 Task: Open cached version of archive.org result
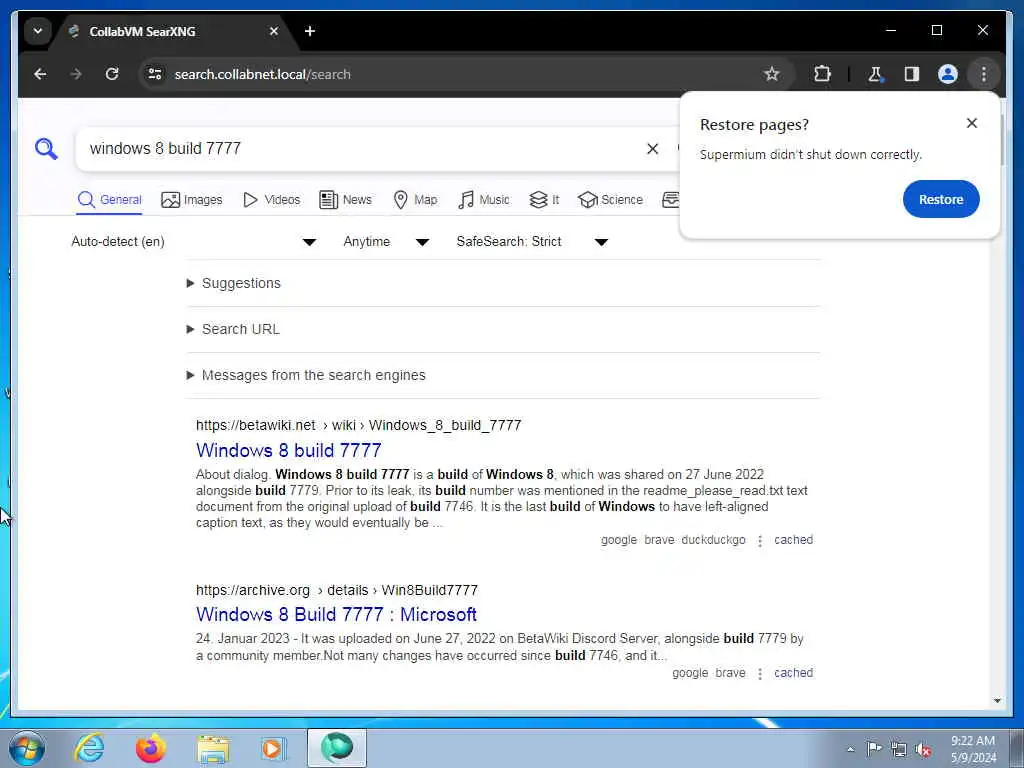coord(793,673)
